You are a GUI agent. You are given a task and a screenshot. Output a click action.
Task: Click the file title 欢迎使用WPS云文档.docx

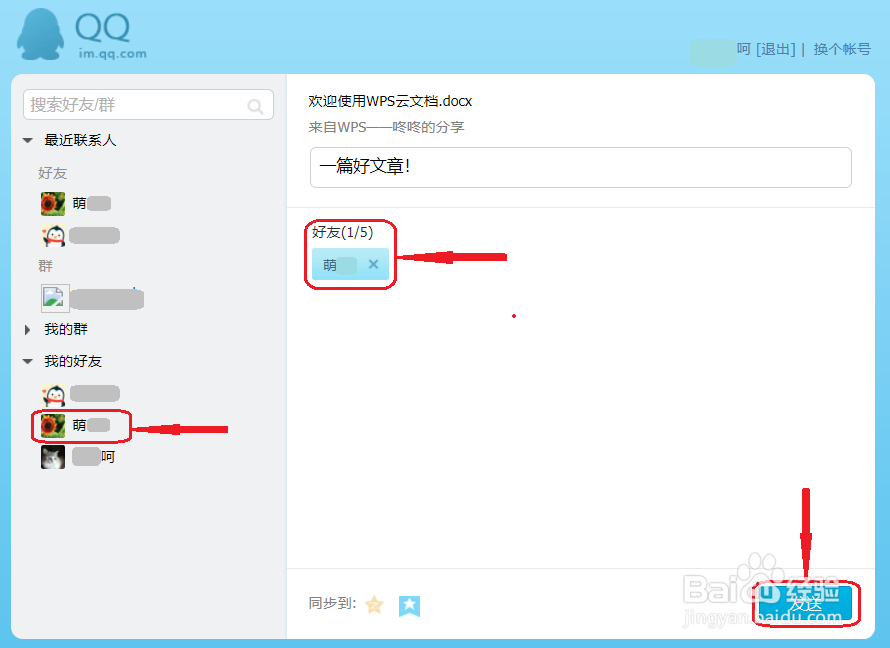pos(390,102)
